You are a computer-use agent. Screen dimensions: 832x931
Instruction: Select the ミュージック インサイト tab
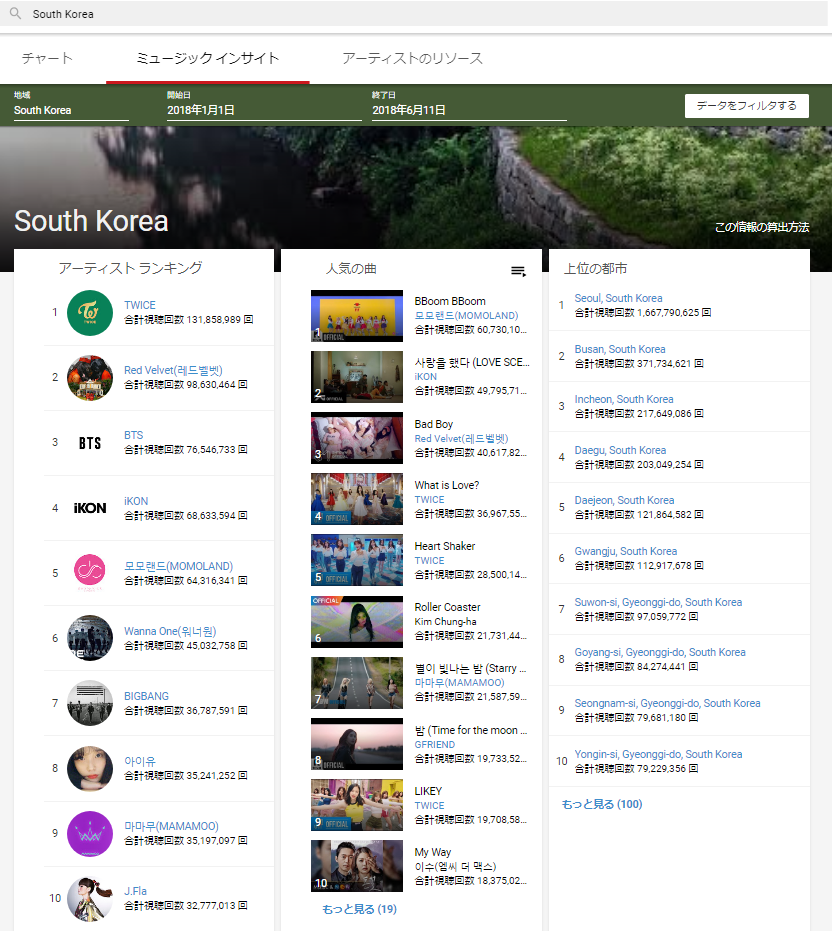[208, 58]
